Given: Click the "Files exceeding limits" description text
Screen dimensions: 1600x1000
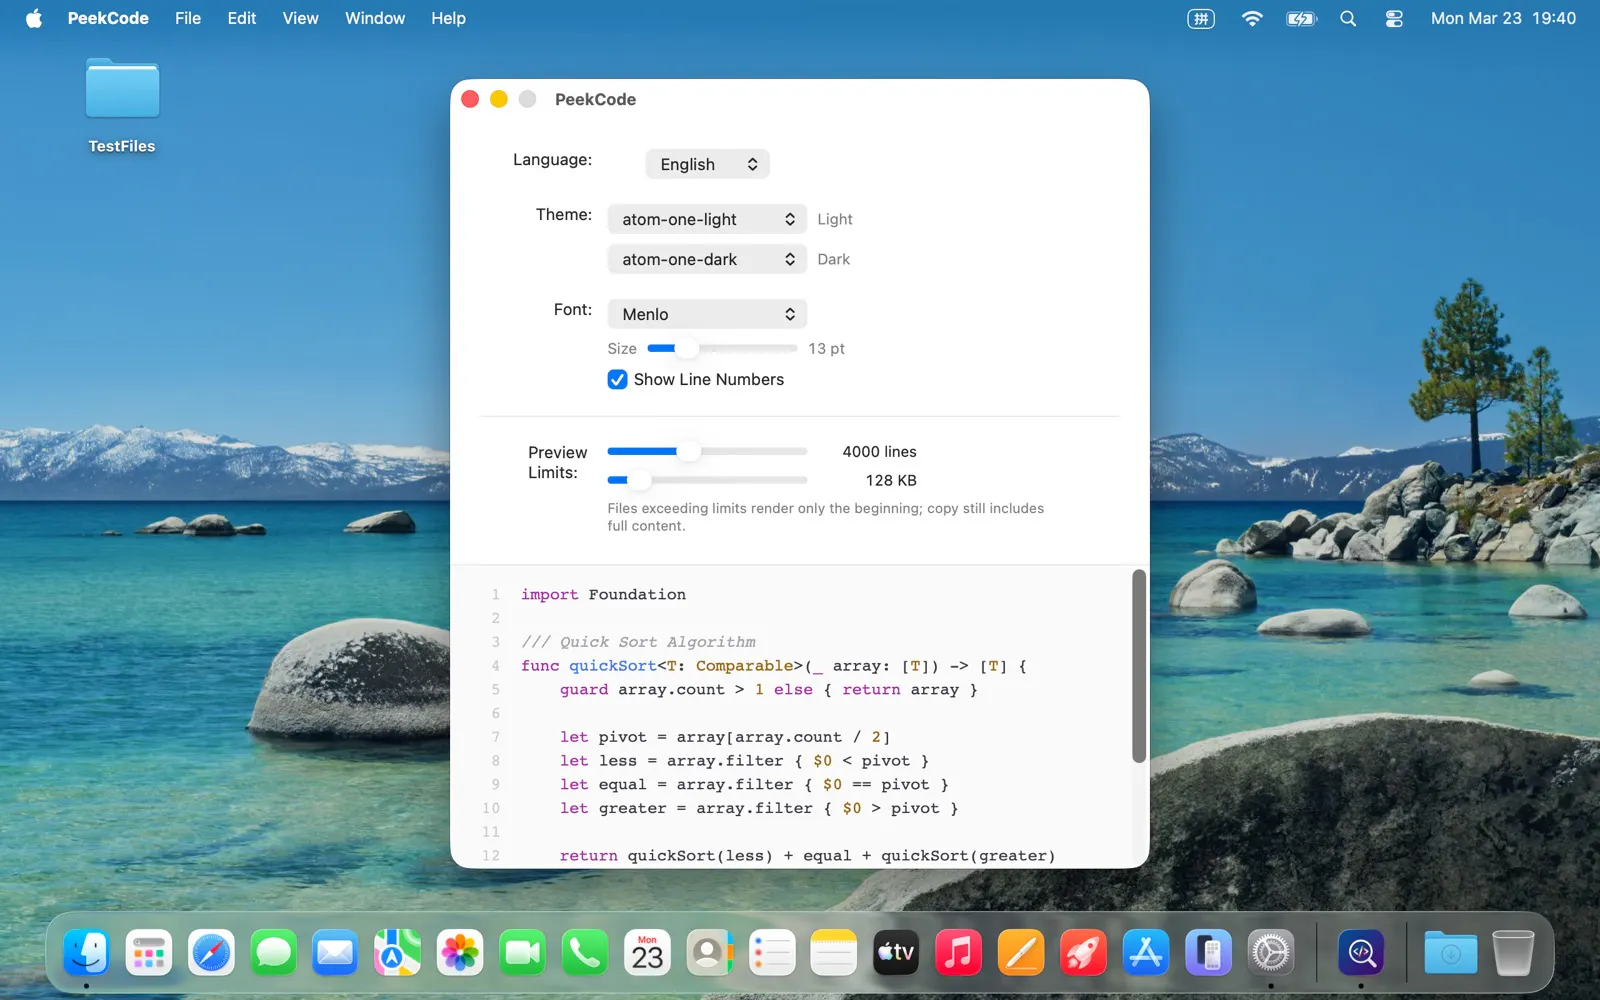Looking at the screenshot, I should (826, 517).
